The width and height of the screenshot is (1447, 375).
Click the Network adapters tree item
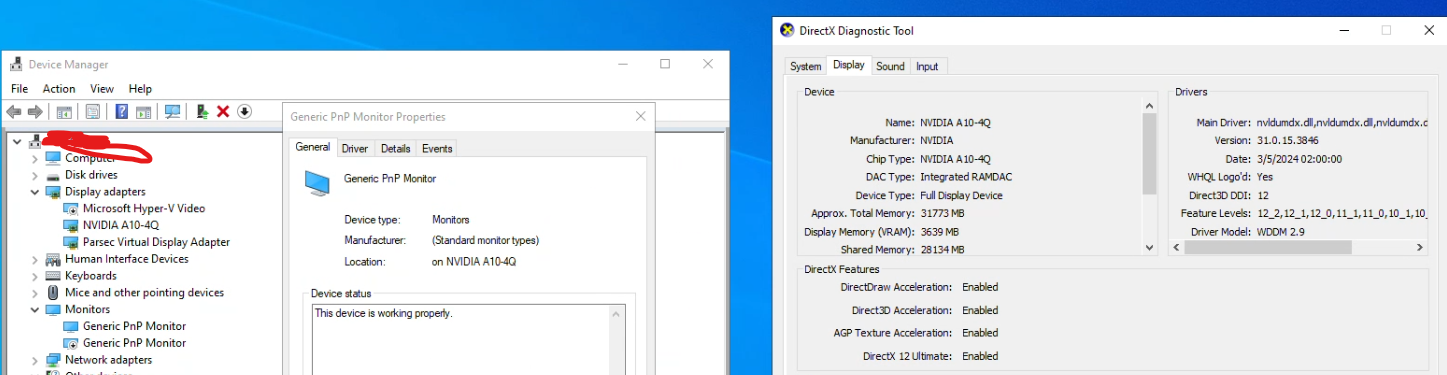(109, 360)
